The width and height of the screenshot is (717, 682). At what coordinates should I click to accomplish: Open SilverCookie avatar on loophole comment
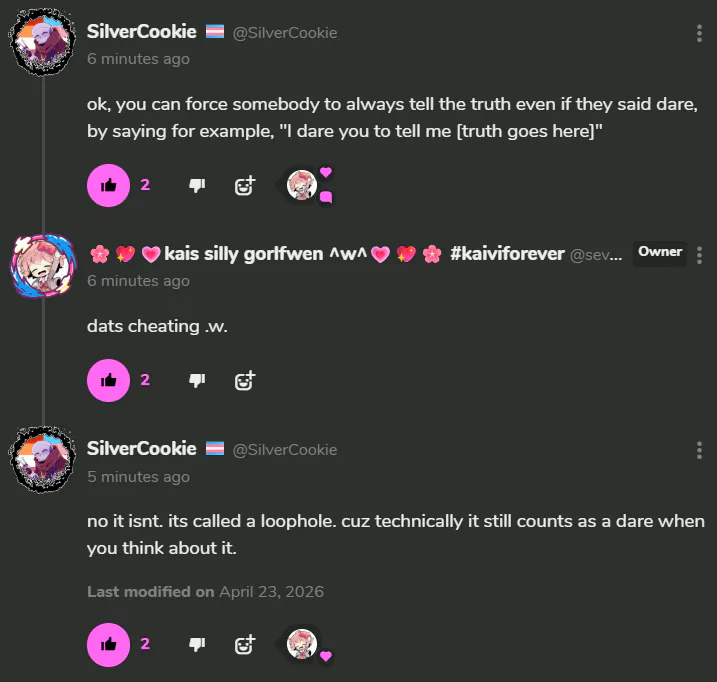point(42,461)
